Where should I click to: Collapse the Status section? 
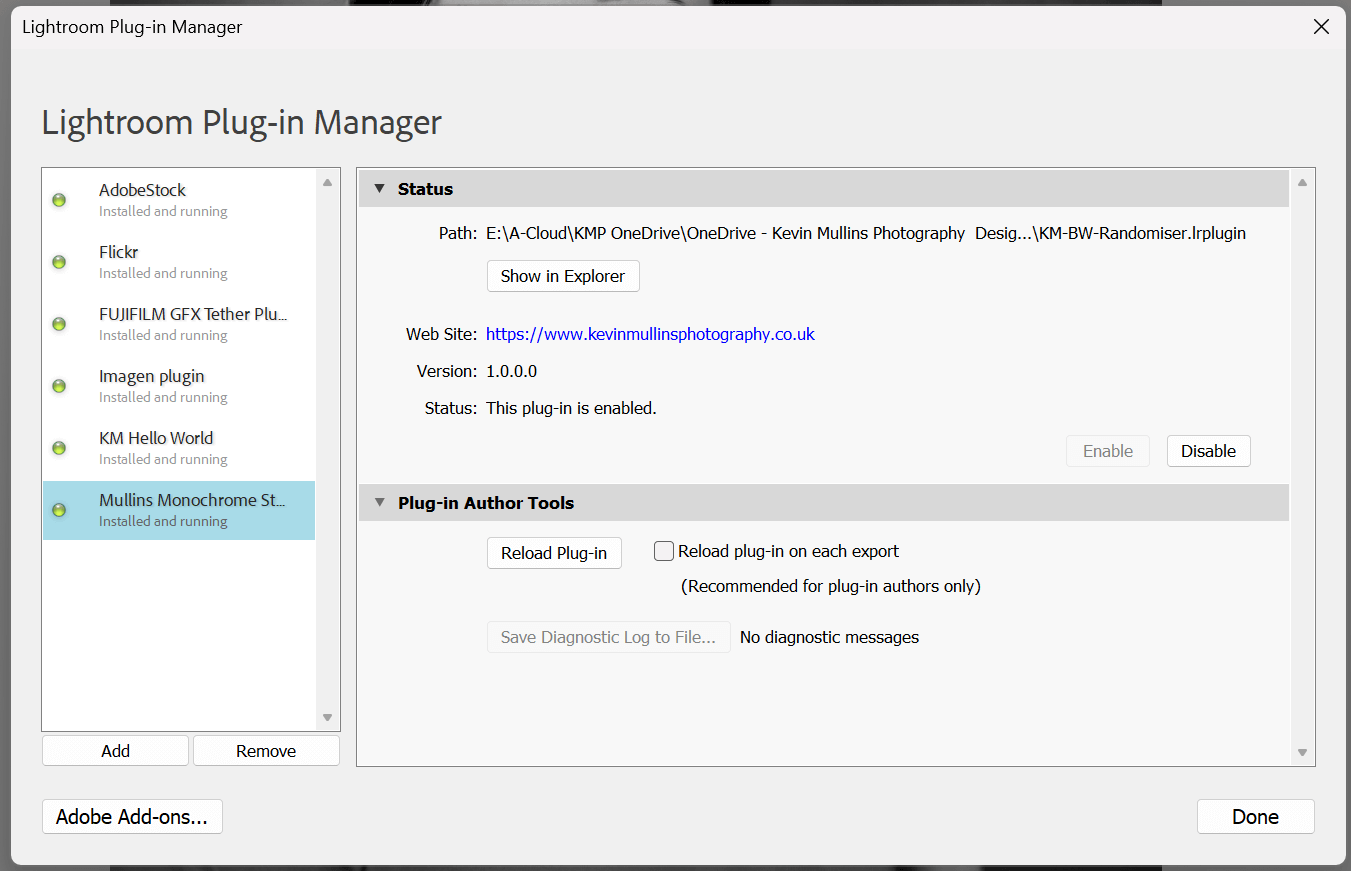tap(380, 188)
